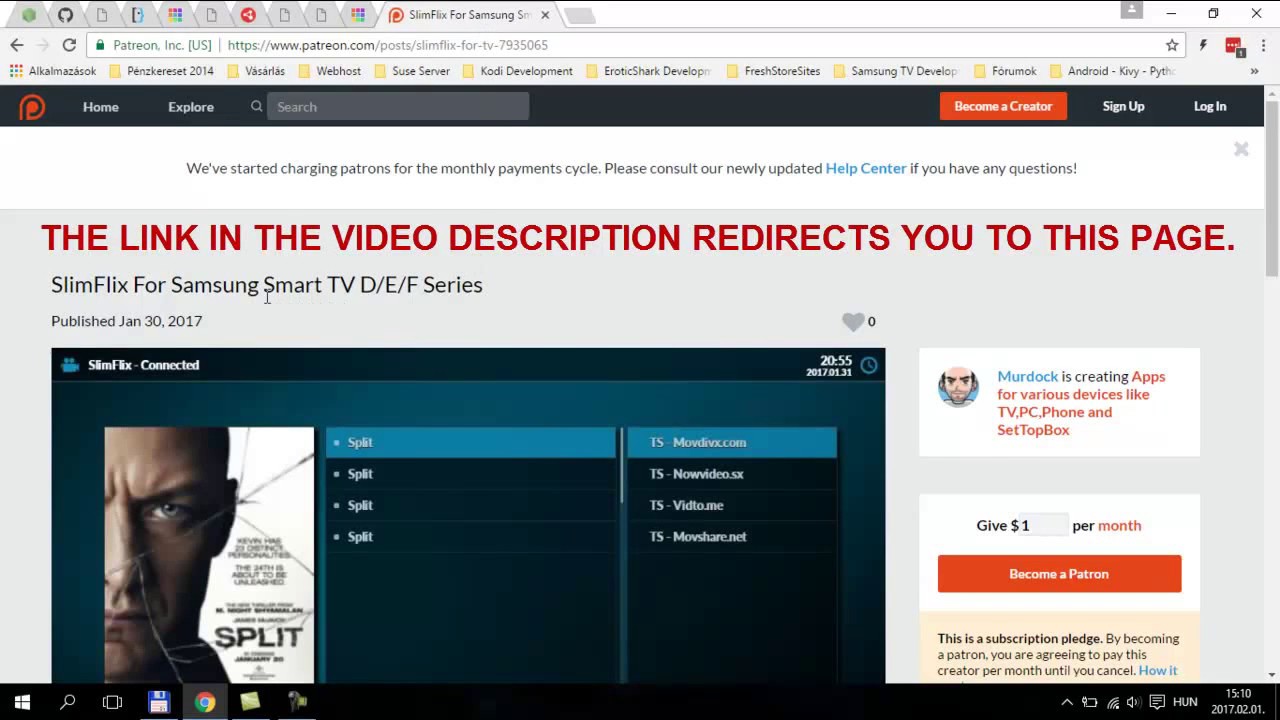
Task: Switch to the red share icon tab
Action: click(248, 15)
